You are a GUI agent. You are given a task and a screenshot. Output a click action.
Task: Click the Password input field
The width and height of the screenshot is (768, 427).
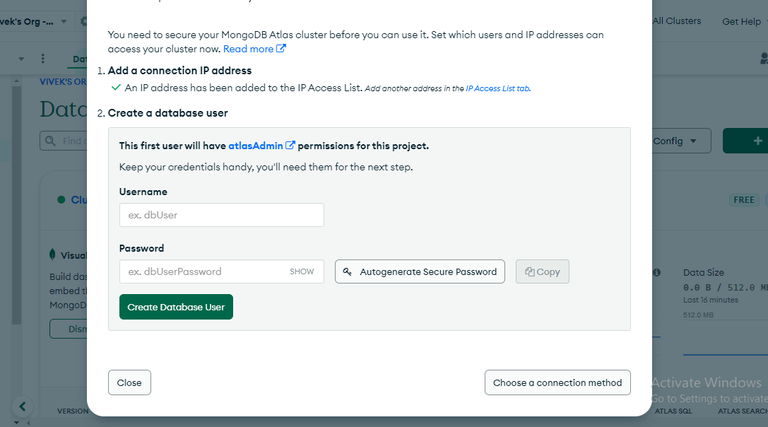(202, 271)
